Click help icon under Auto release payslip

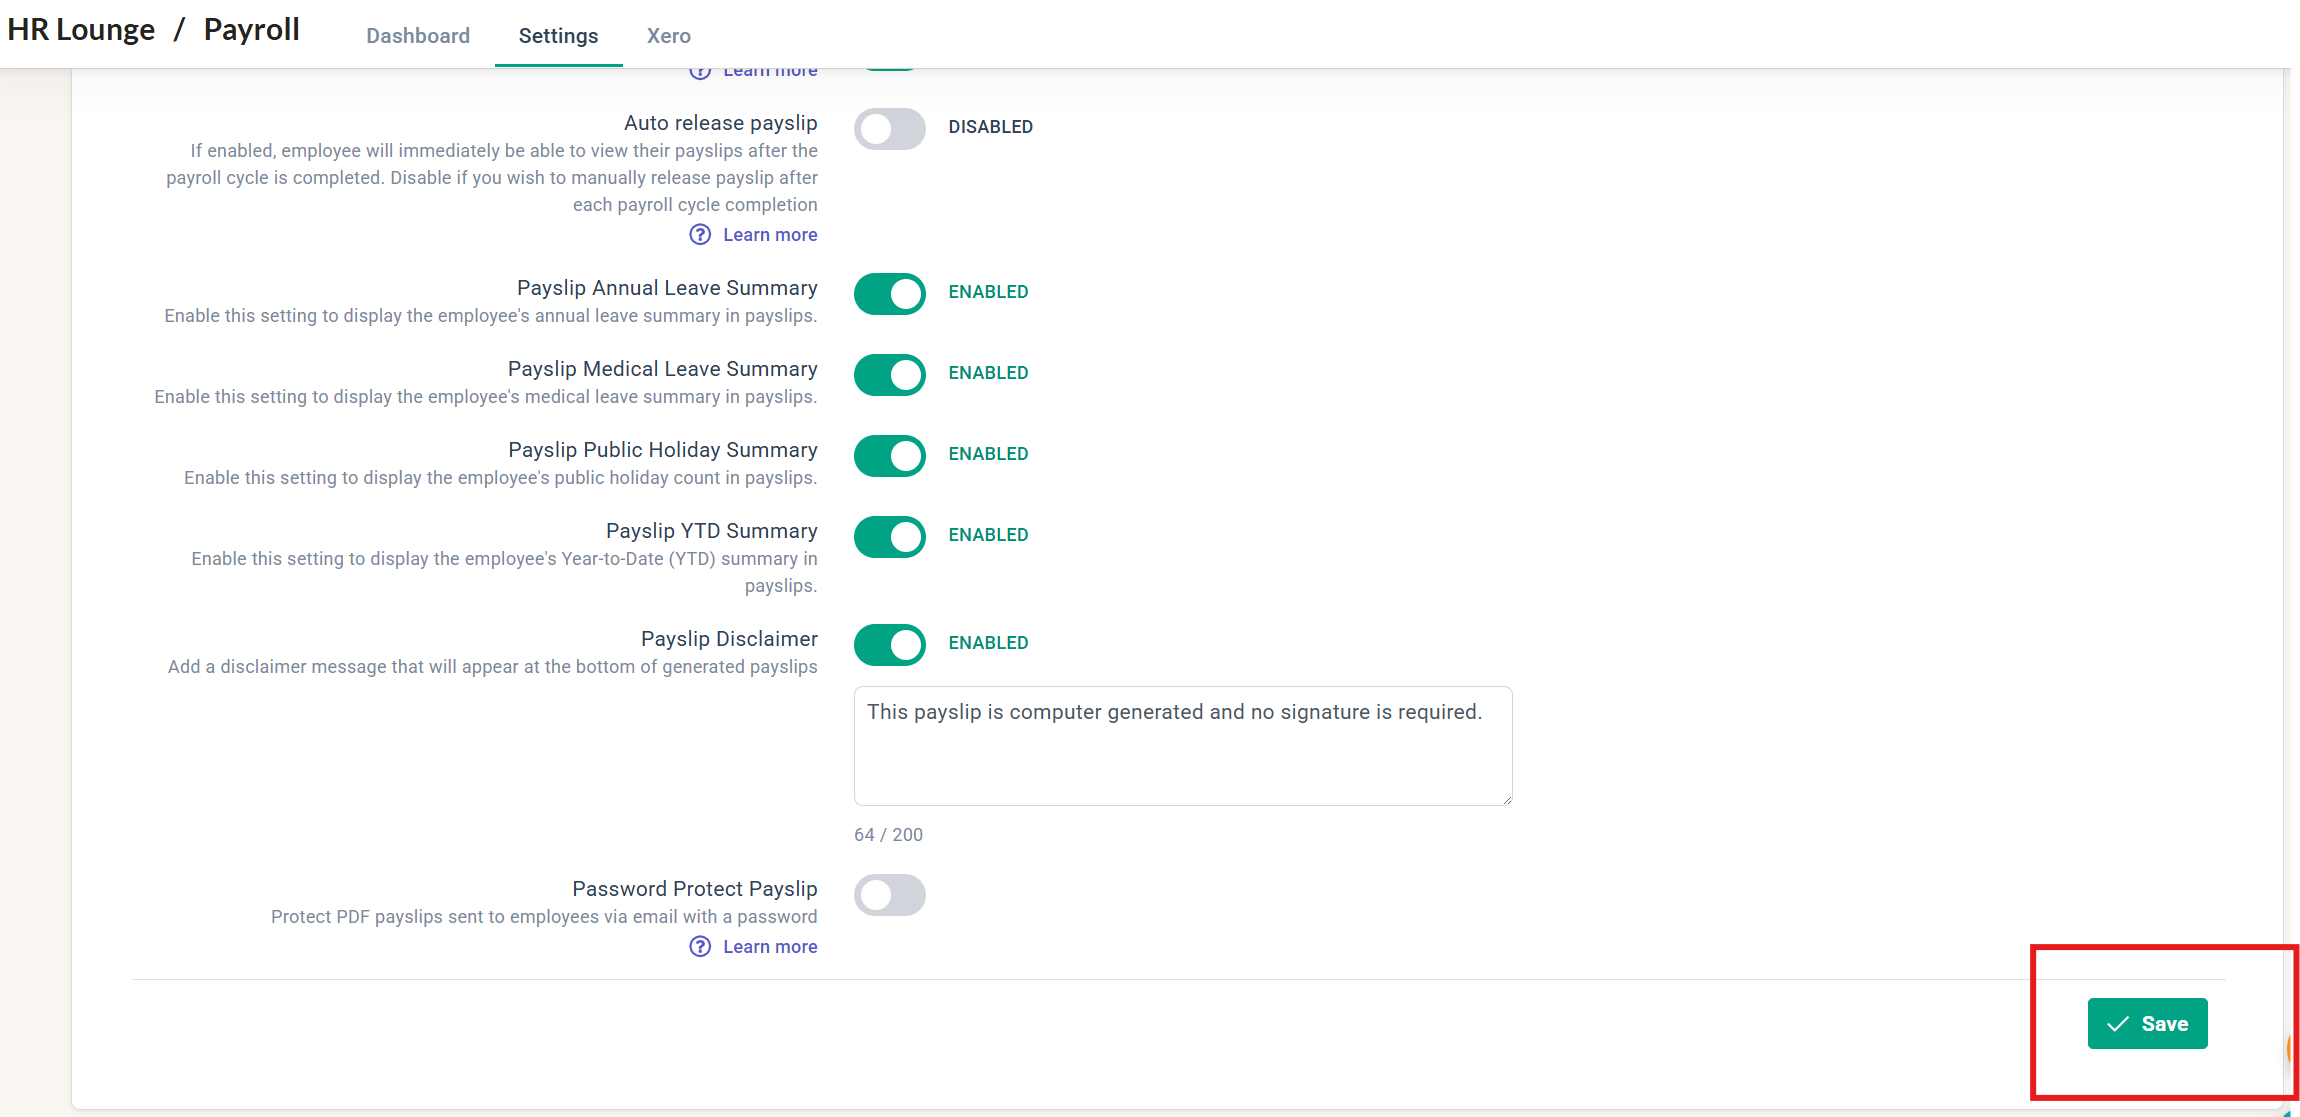click(700, 234)
